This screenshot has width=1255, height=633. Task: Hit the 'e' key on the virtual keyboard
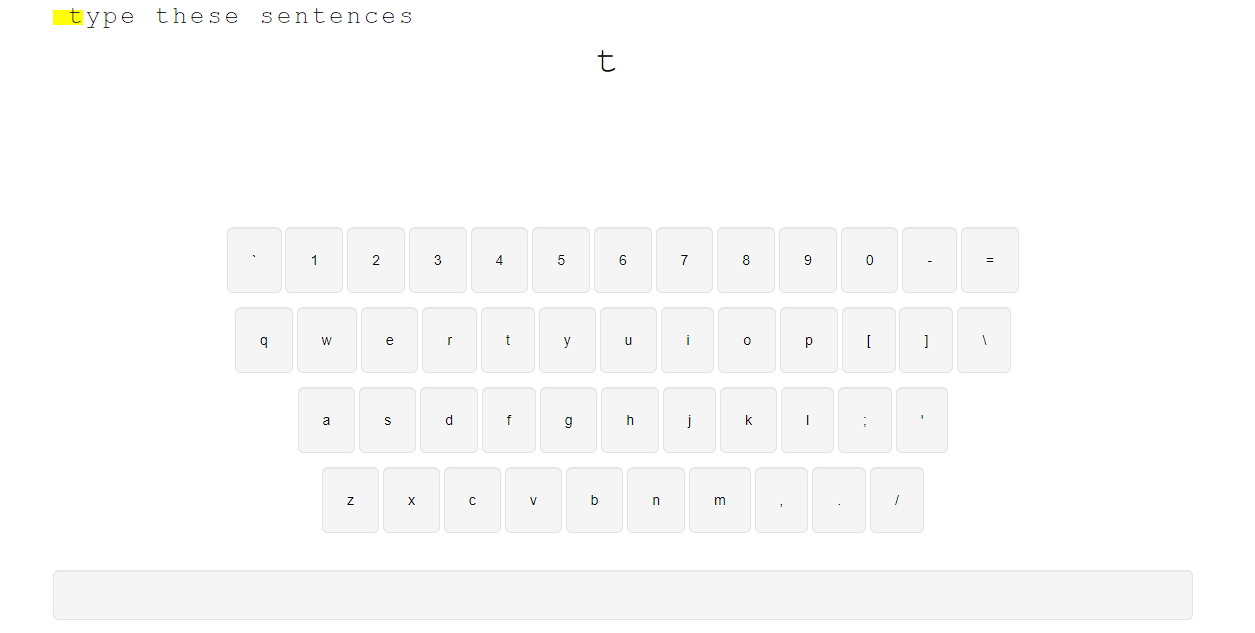tap(389, 340)
